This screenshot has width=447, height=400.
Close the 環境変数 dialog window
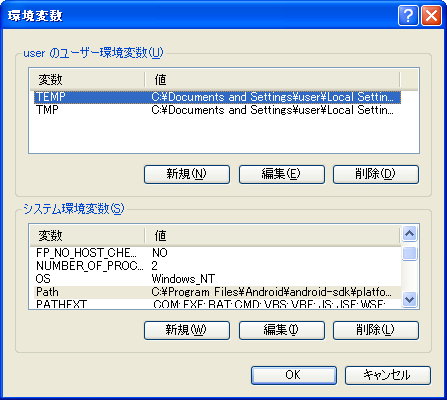coord(431,16)
